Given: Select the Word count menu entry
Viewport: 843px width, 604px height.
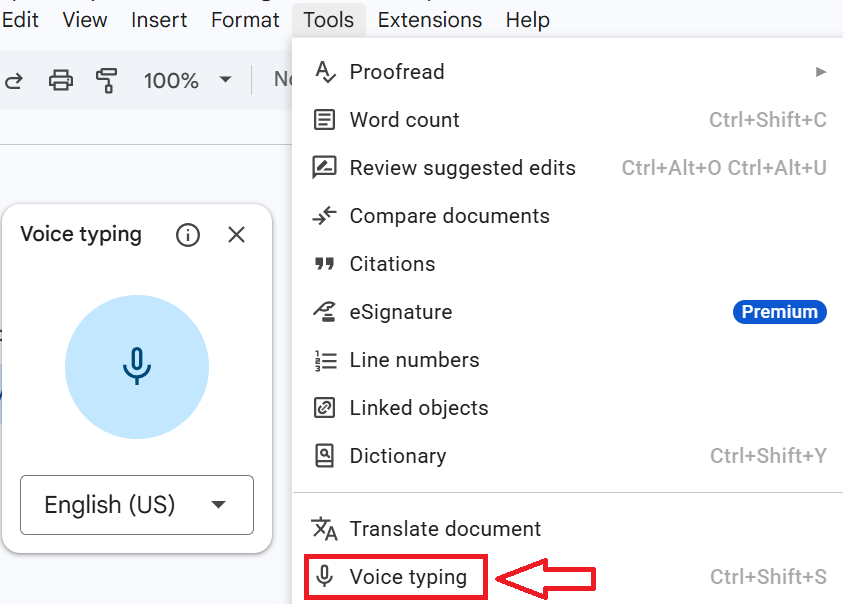Looking at the screenshot, I should (569, 120).
